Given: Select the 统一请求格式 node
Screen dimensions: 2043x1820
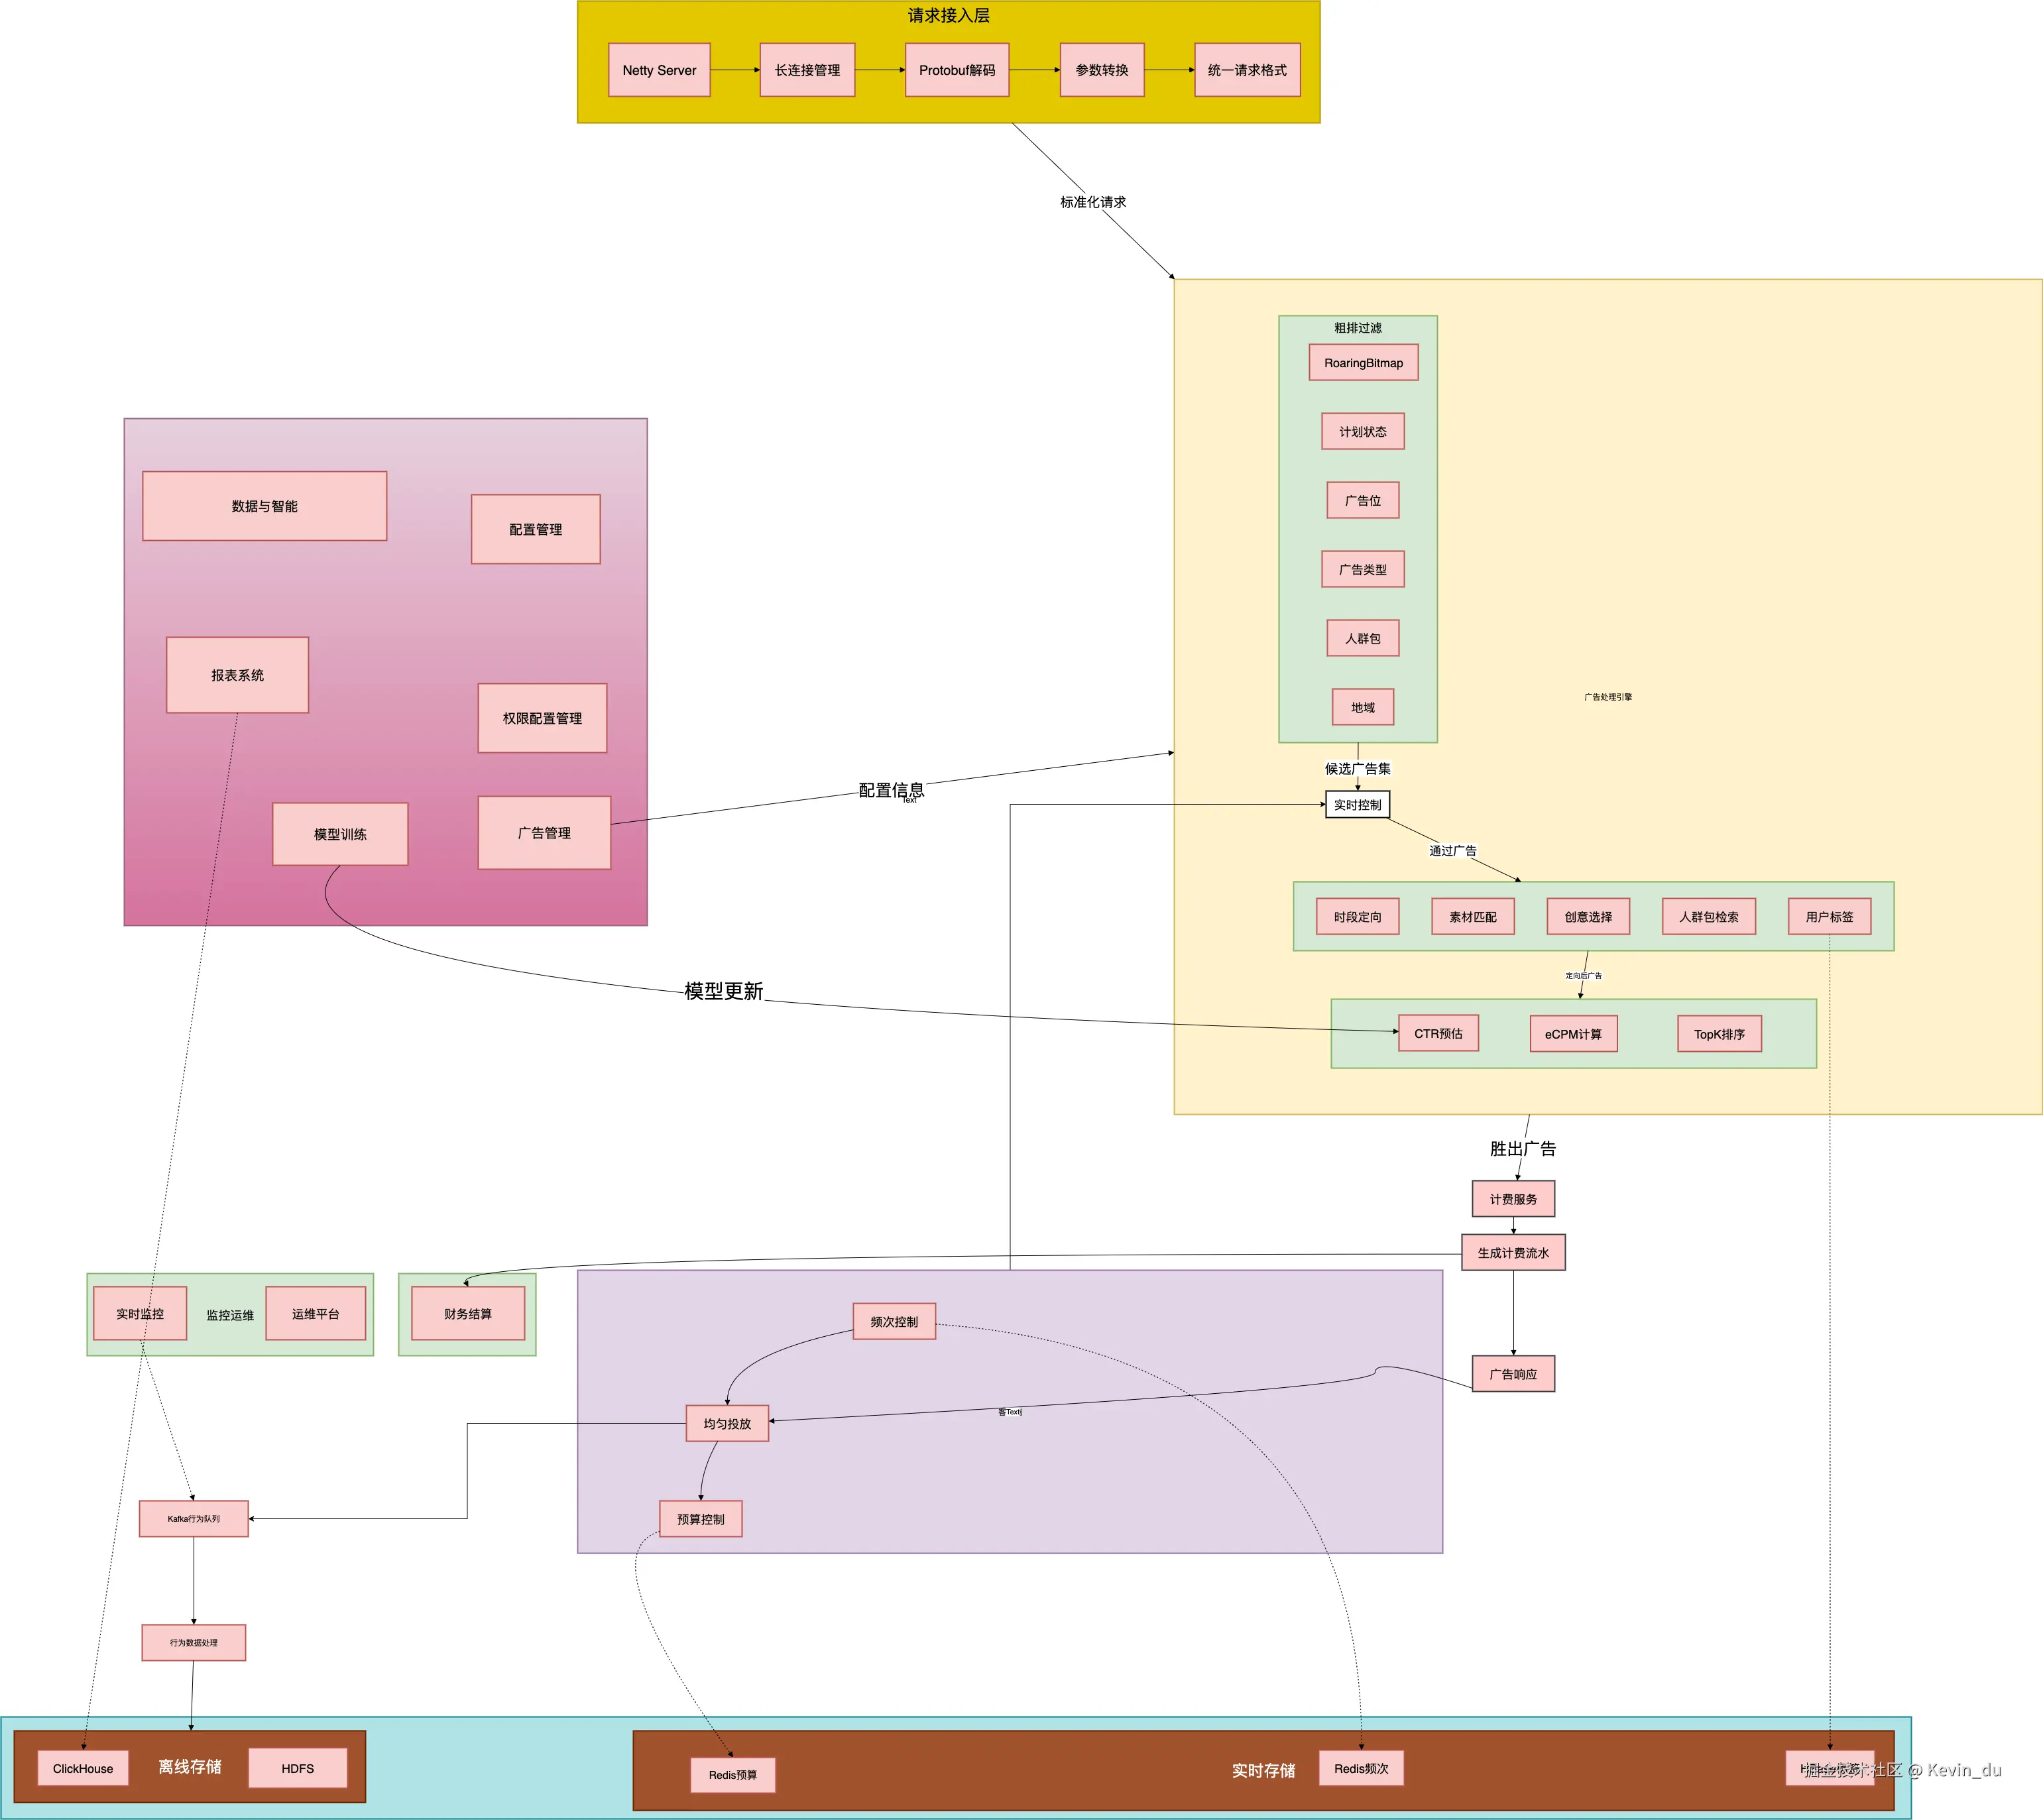Looking at the screenshot, I should click(x=1247, y=70).
